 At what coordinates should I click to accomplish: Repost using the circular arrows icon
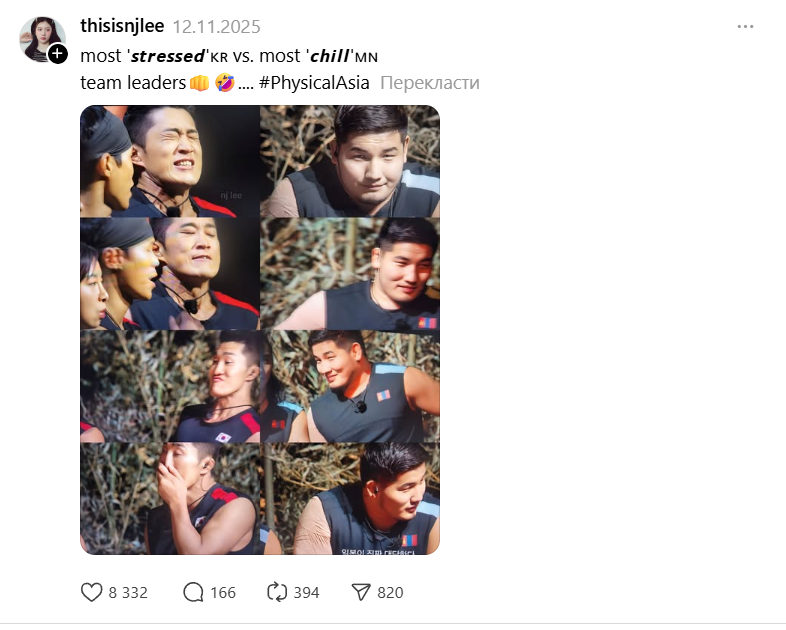pyautogui.click(x=277, y=592)
